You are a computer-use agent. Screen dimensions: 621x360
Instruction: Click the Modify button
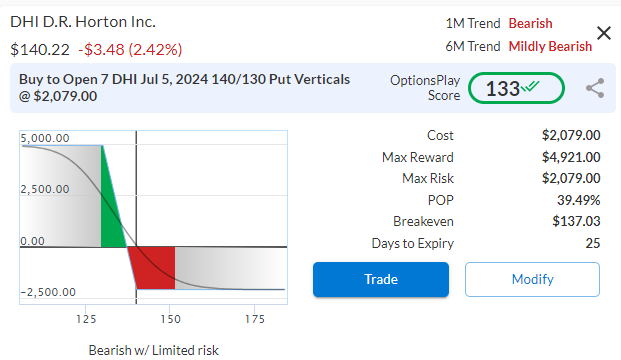(532, 279)
